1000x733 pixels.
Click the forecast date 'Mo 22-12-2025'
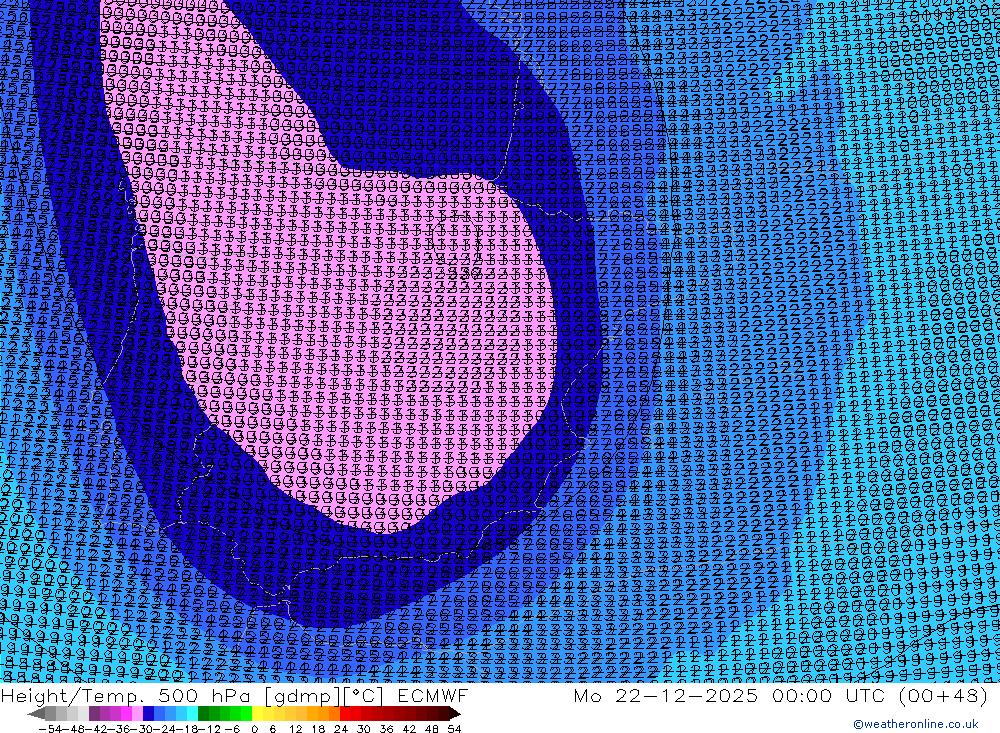click(666, 695)
